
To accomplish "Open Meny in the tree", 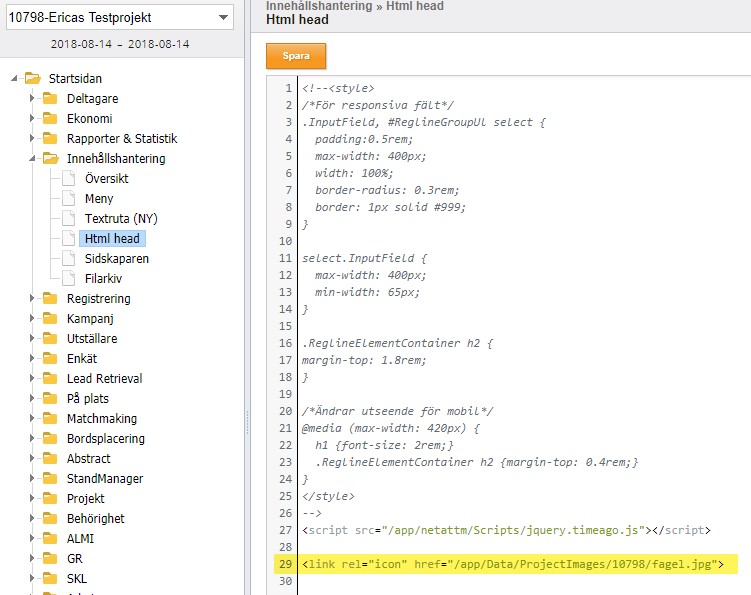I will pos(99,198).
